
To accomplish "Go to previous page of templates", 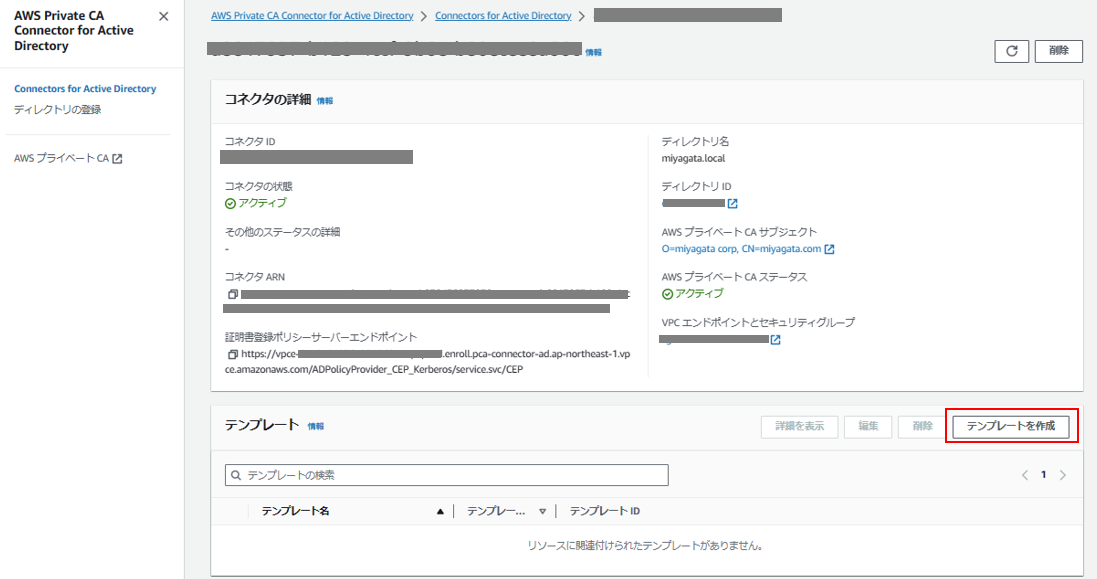I will click(1025, 476).
